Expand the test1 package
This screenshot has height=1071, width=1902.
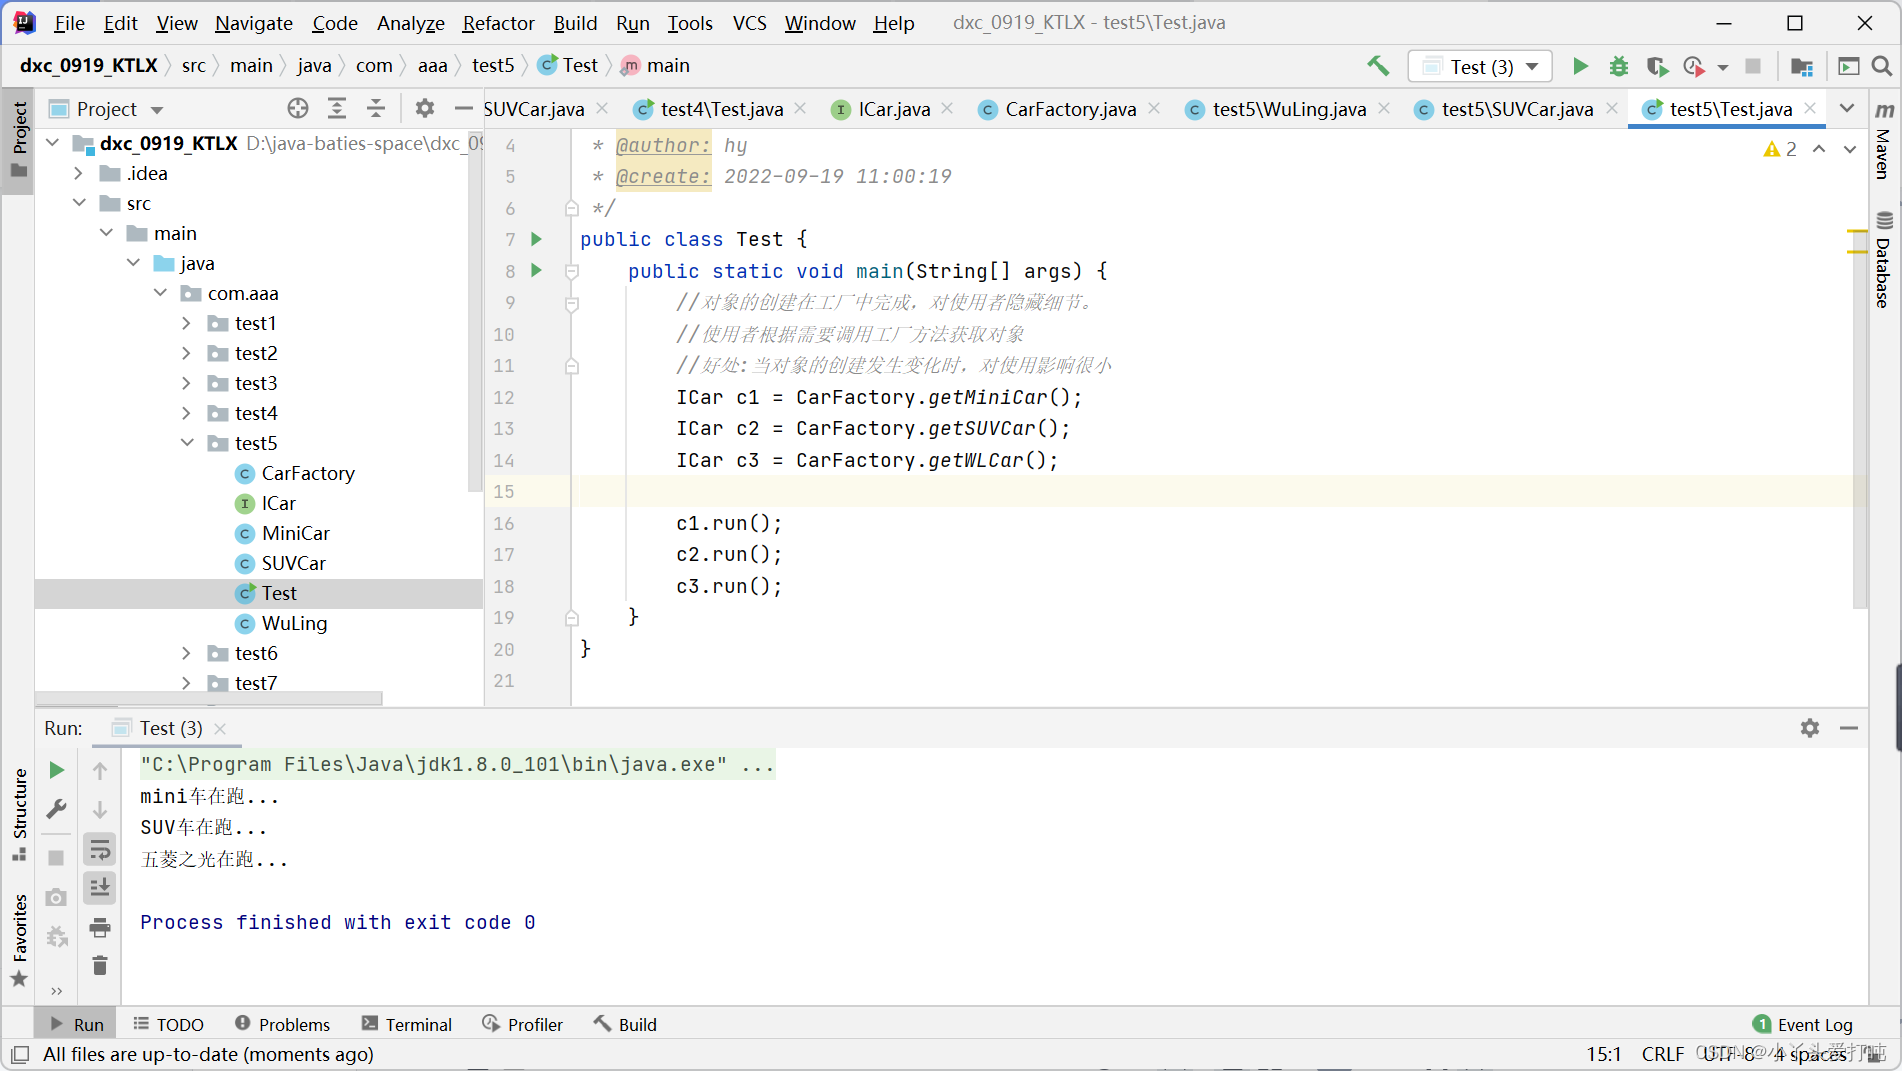pyautogui.click(x=186, y=323)
